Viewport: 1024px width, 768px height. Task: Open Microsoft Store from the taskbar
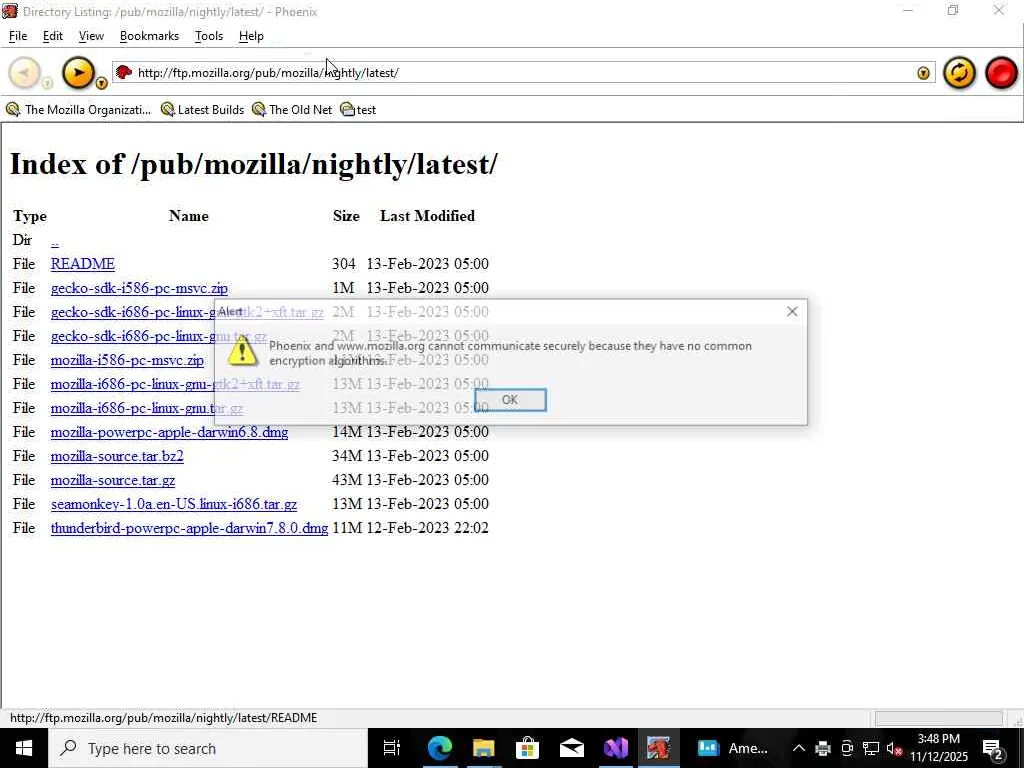(x=527, y=748)
